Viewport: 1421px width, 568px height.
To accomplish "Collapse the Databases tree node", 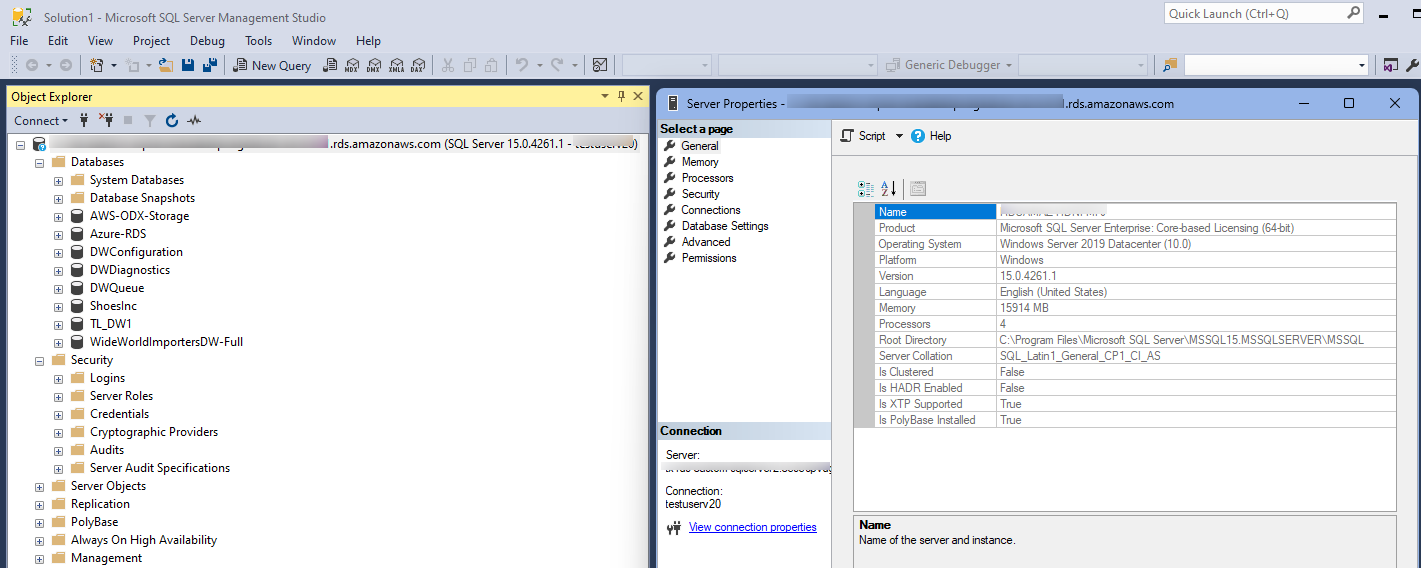I will [39, 162].
